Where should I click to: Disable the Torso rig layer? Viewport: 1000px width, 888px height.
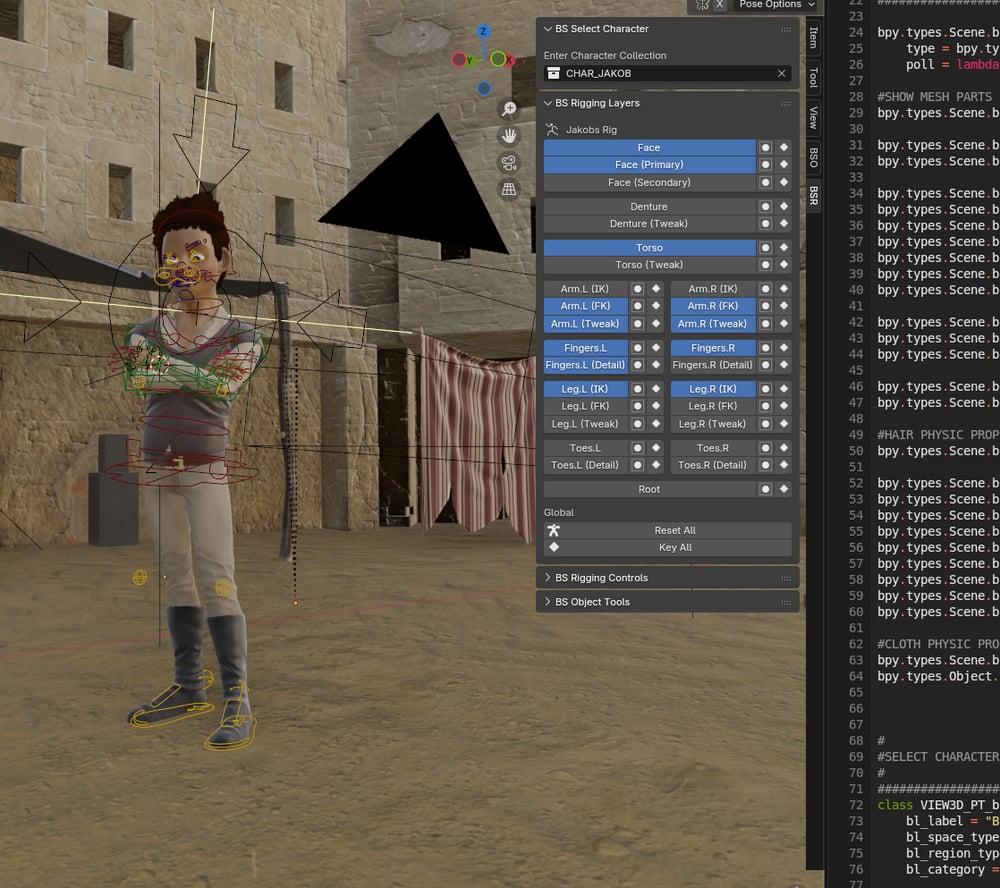point(649,248)
